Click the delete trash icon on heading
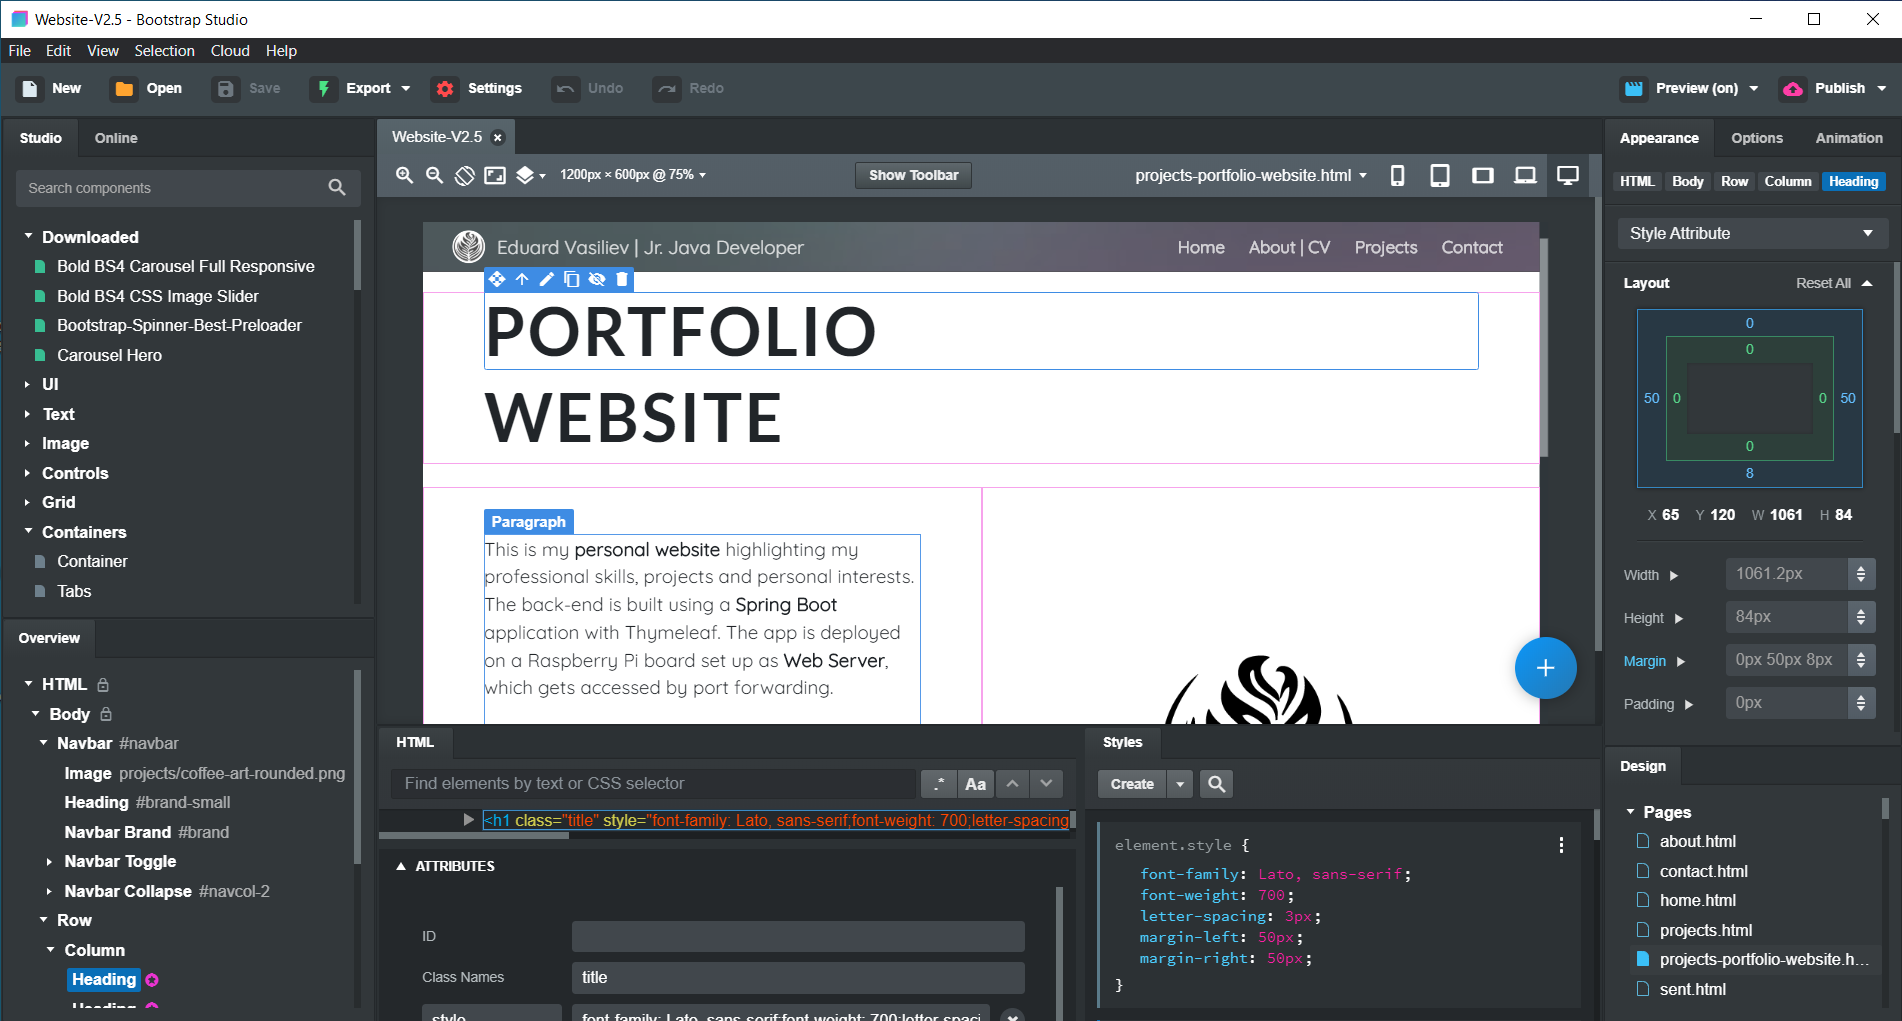The width and height of the screenshot is (1902, 1021). tap(622, 280)
